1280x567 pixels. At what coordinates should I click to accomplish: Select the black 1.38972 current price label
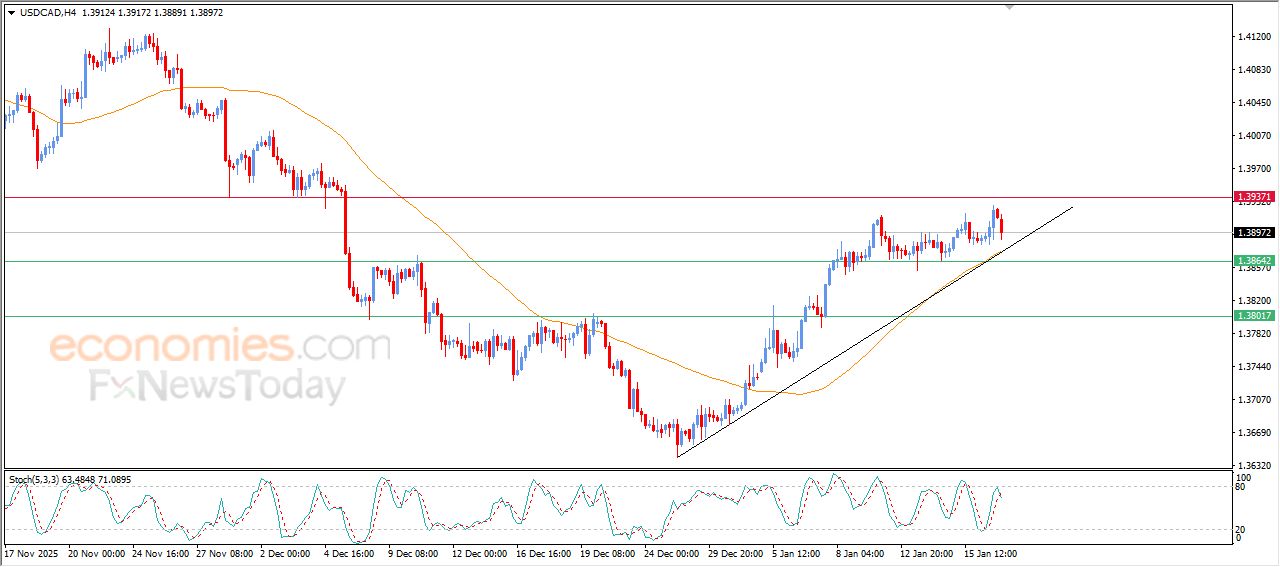pos(1254,233)
